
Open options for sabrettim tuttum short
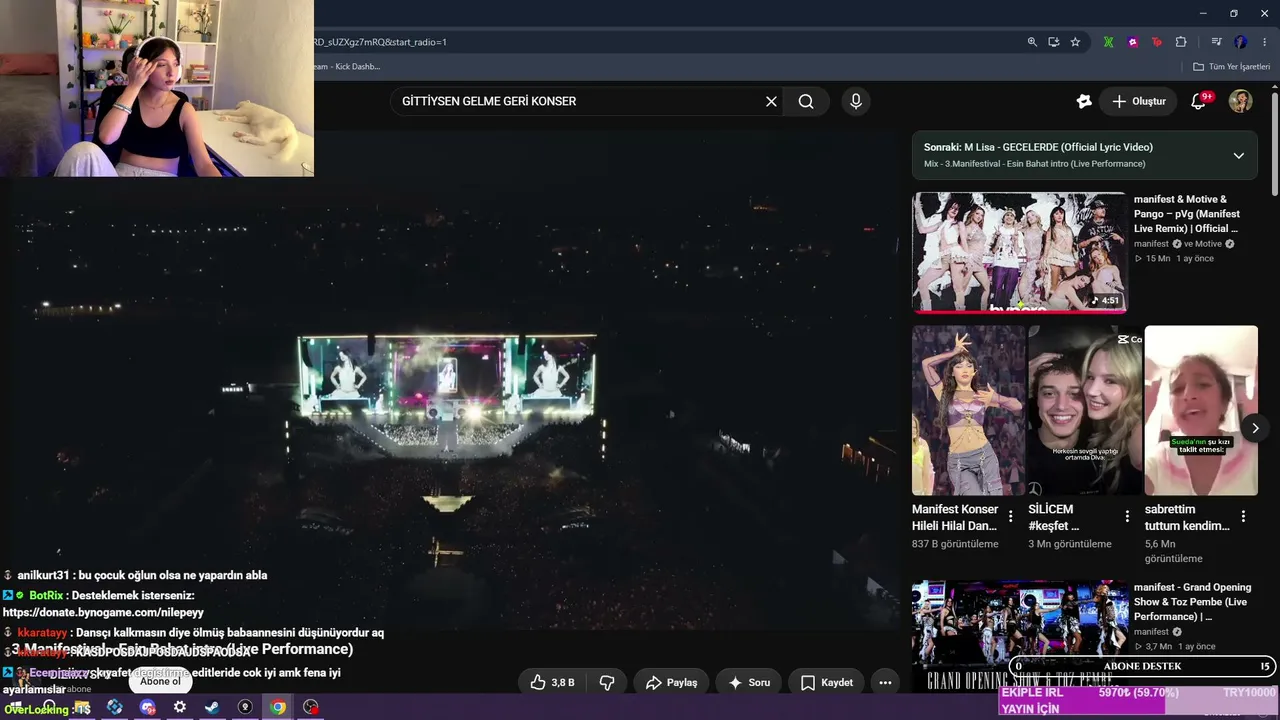[1243, 517]
